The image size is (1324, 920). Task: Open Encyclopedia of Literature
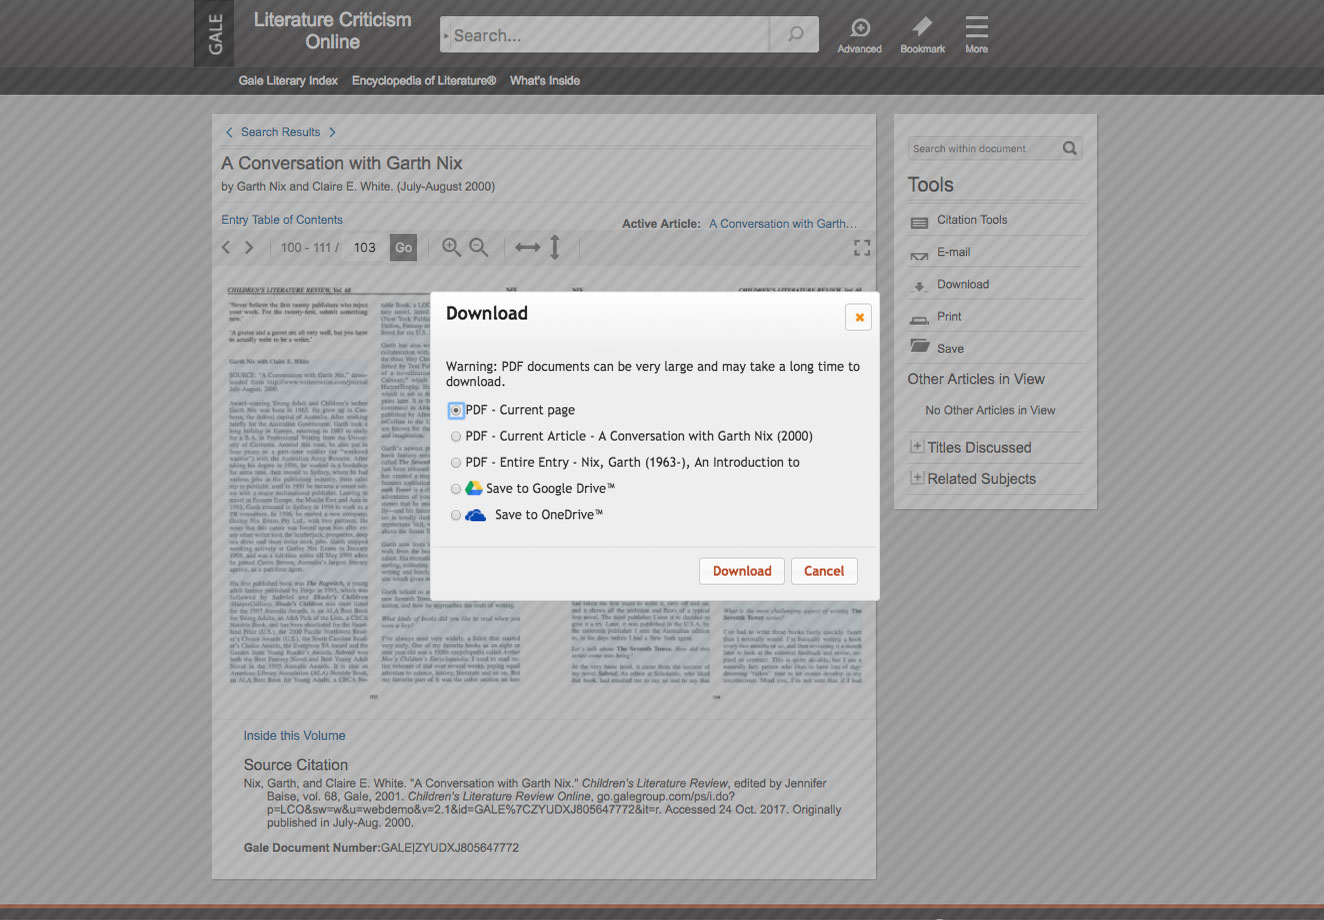pos(424,80)
